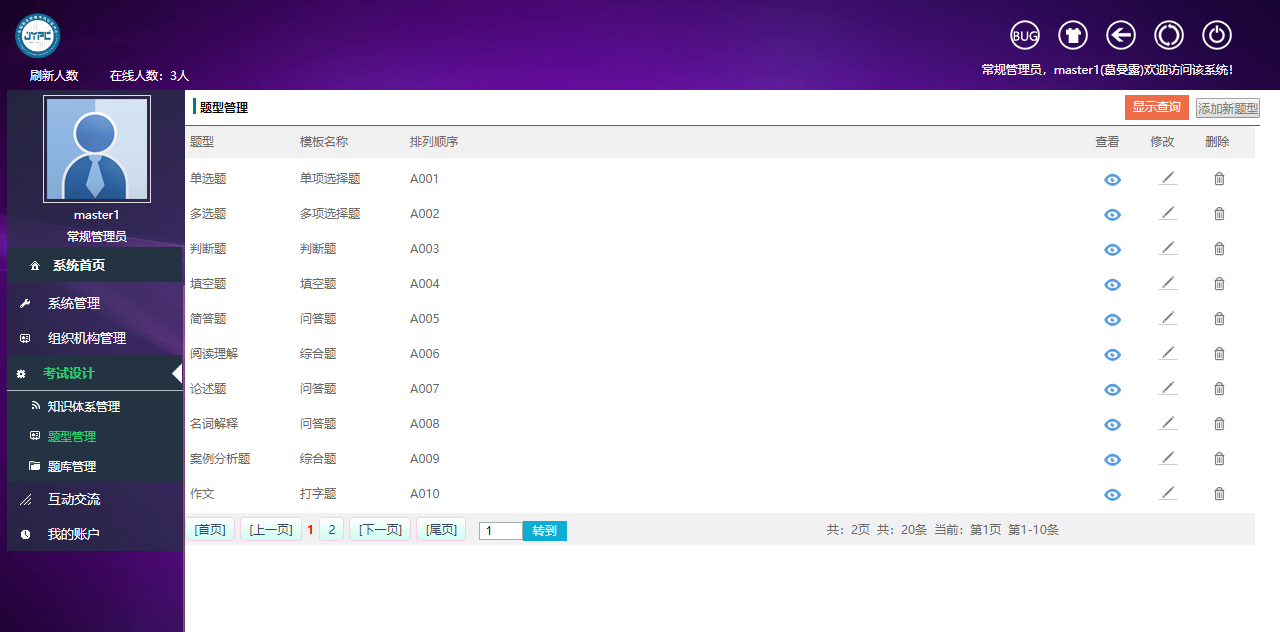The width and height of the screenshot is (1280, 632).
Task: Click pencil icon for 阅读理解 row
Action: click(1168, 354)
